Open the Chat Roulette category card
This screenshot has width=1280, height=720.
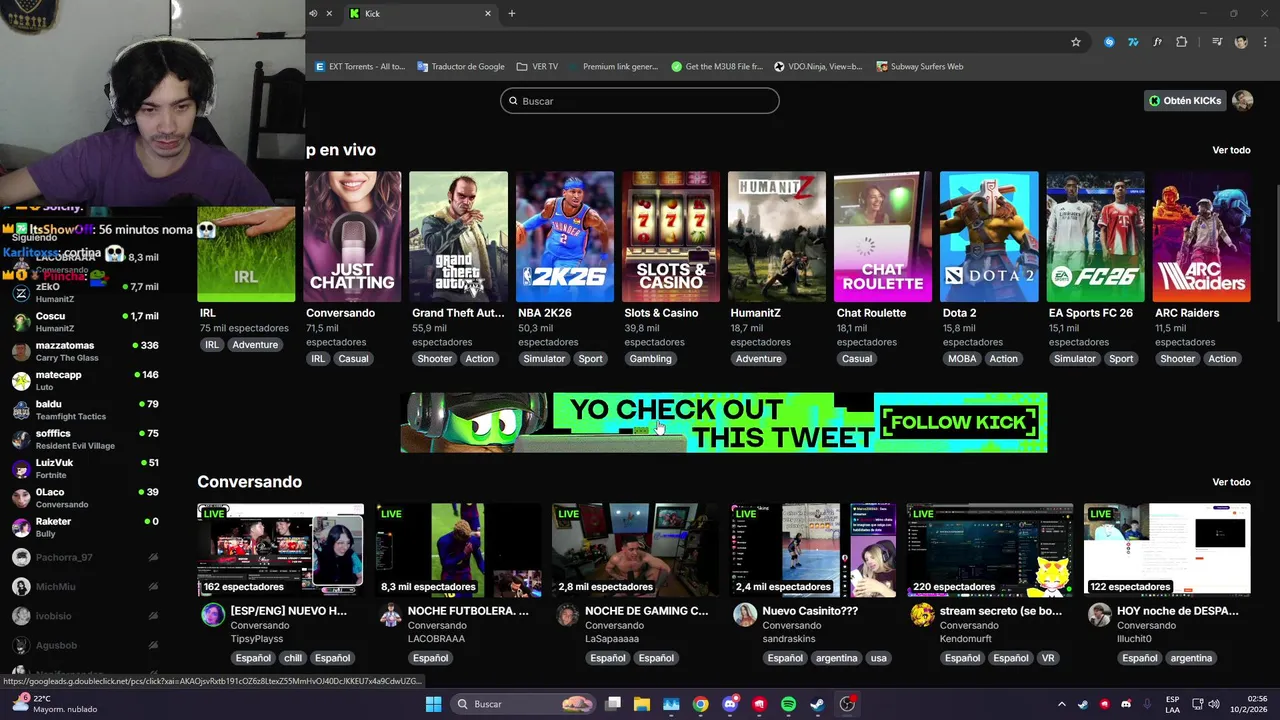883,237
